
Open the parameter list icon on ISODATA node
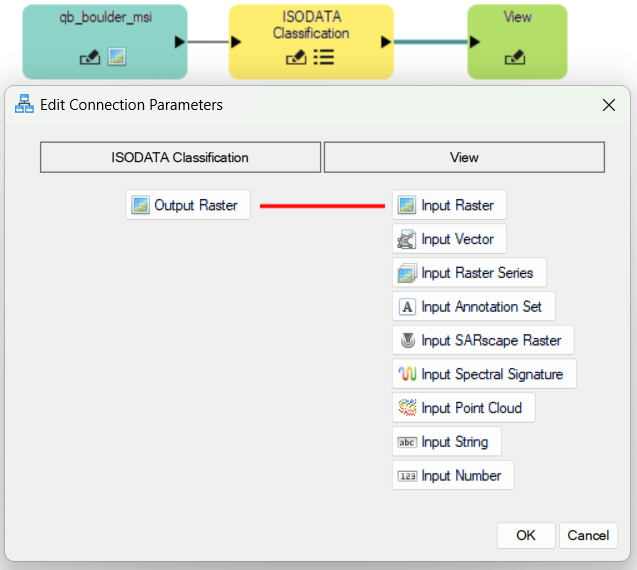coord(323,58)
